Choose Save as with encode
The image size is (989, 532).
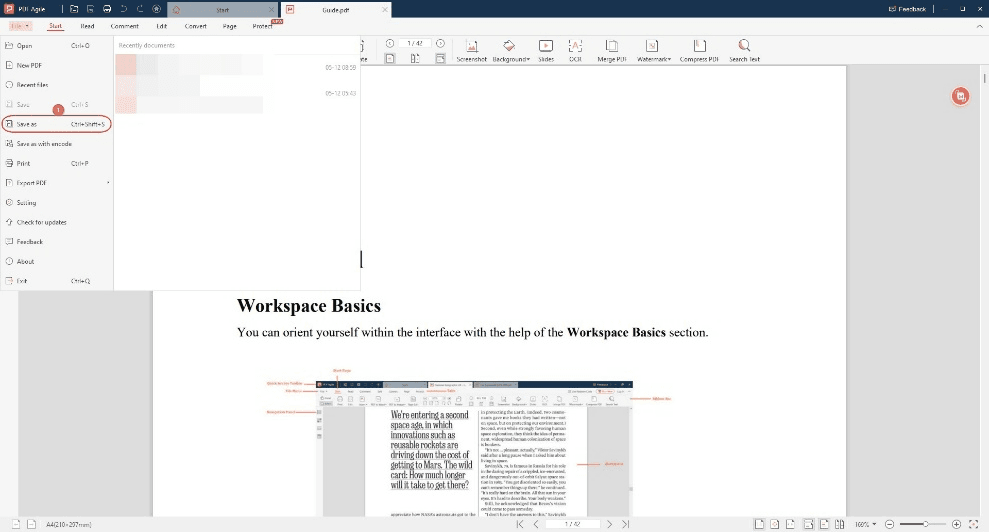click(x=57, y=144)
